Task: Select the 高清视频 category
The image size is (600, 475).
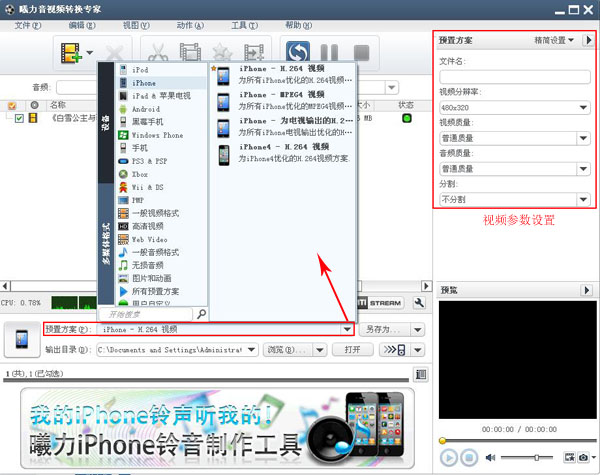Action: (x=161, y=226)
